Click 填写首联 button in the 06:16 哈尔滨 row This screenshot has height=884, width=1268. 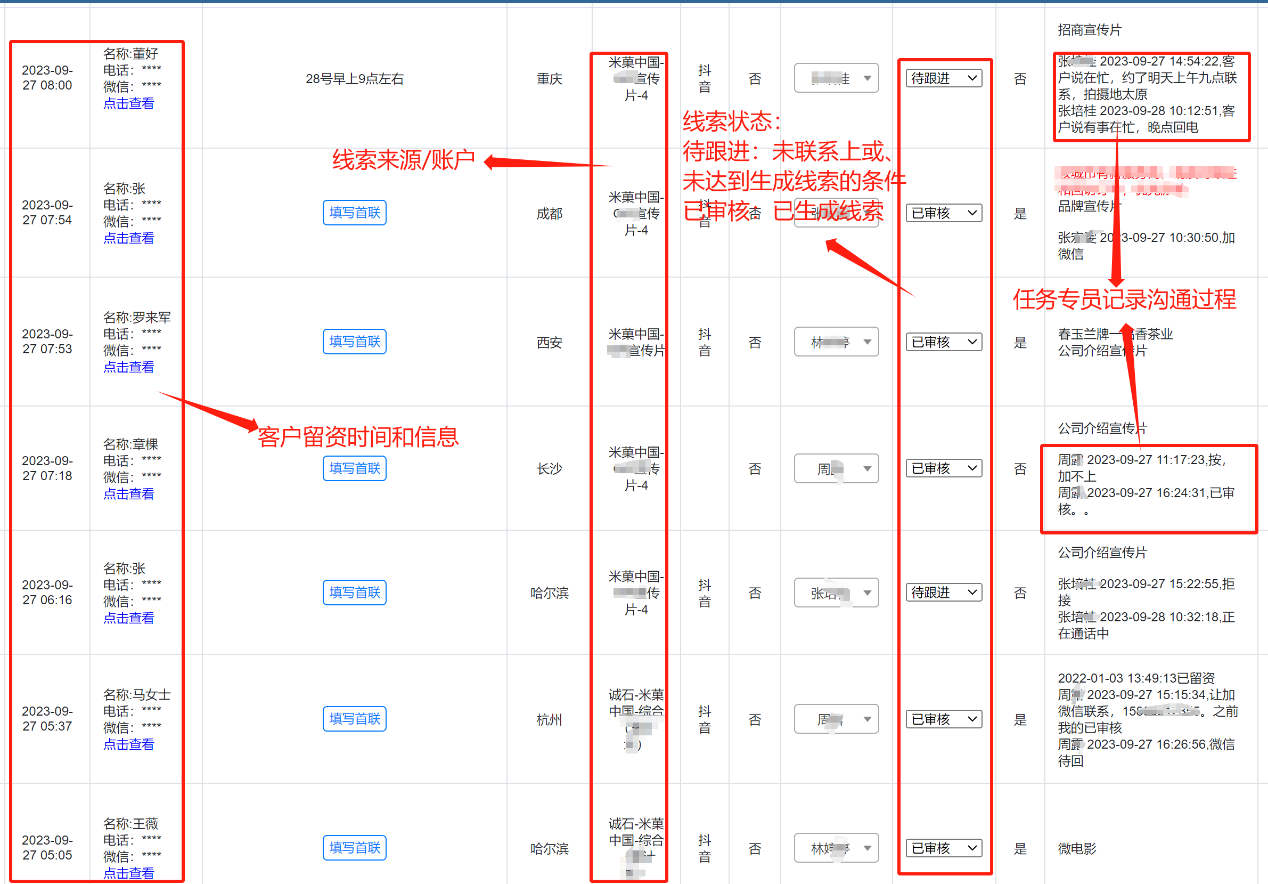tap(355, 593)
